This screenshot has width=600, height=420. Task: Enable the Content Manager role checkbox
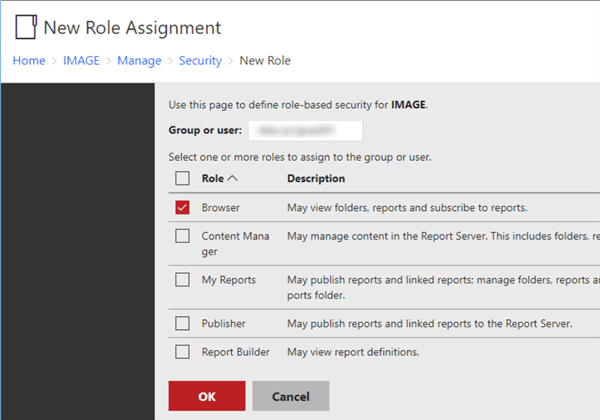182,237
